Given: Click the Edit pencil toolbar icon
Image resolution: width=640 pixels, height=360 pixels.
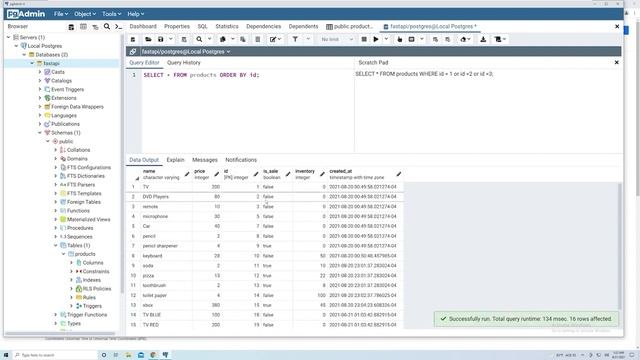Looking at the screenshot, I should [x=273, y=39].
